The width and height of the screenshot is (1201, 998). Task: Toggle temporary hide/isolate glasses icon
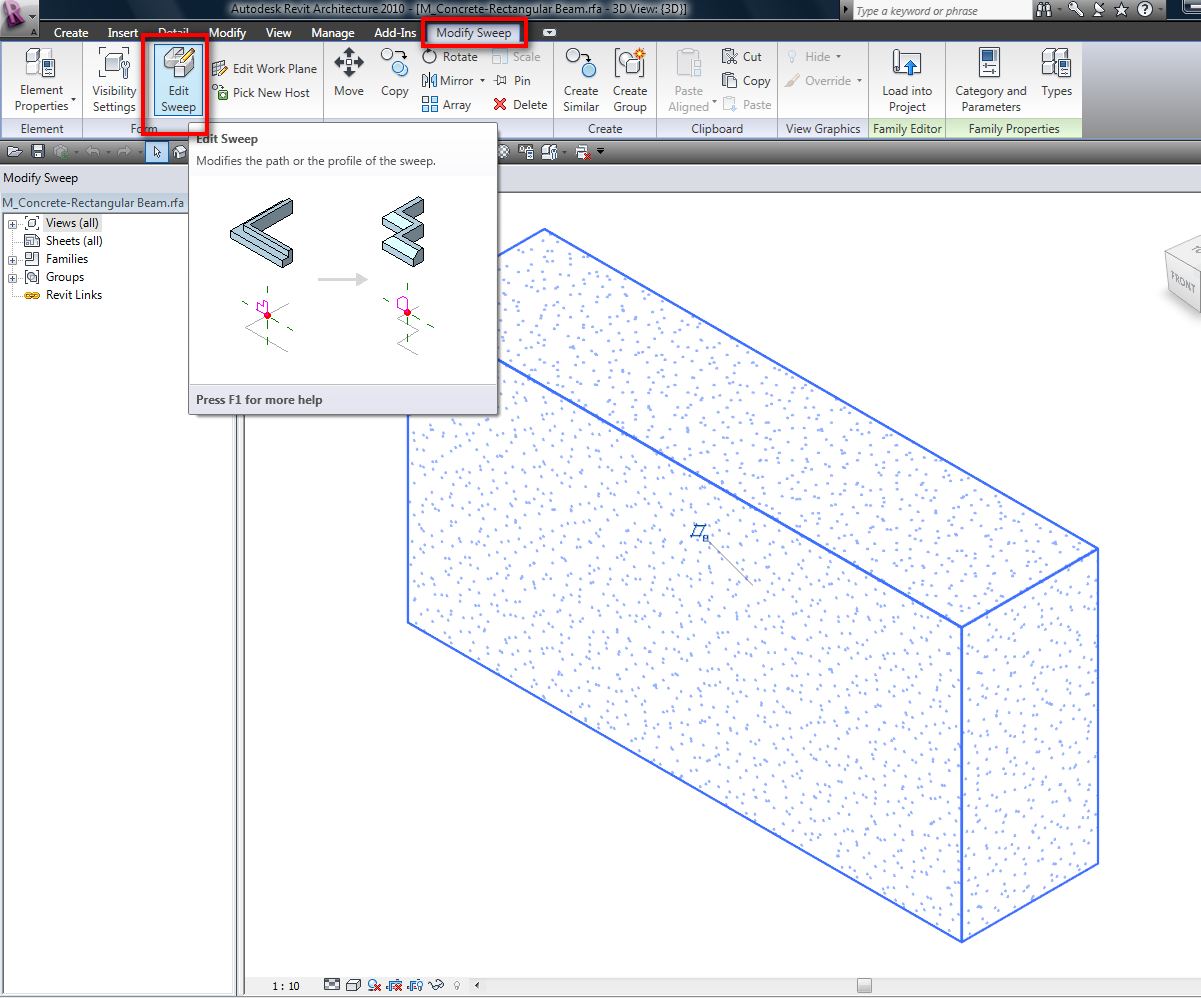tap(436, 986)
